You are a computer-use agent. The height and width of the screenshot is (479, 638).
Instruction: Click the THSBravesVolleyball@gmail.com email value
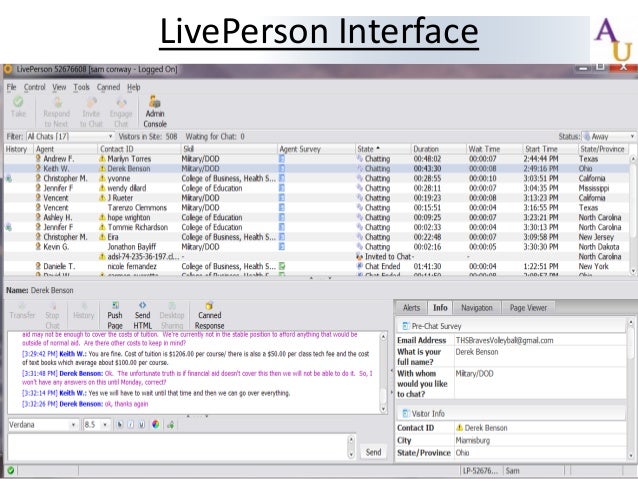(504, 340)
